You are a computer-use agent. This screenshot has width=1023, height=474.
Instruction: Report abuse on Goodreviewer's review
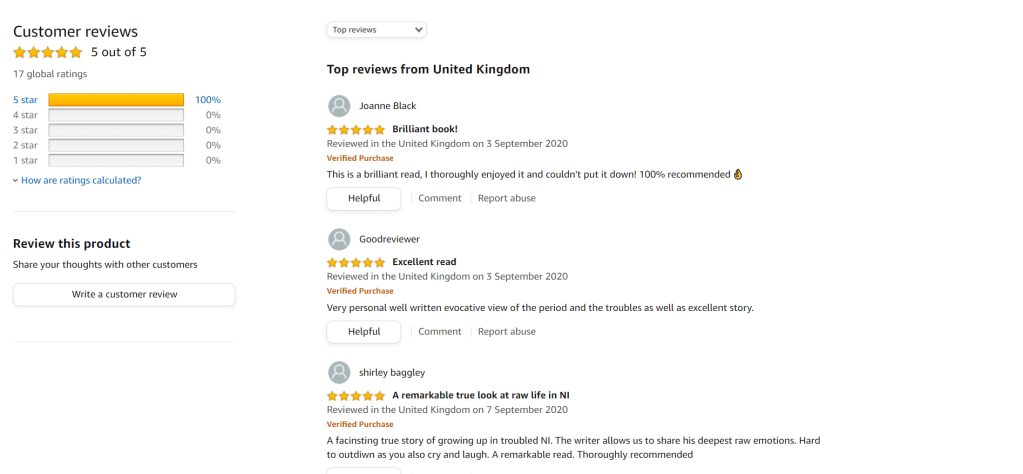[x=507, y=331]
